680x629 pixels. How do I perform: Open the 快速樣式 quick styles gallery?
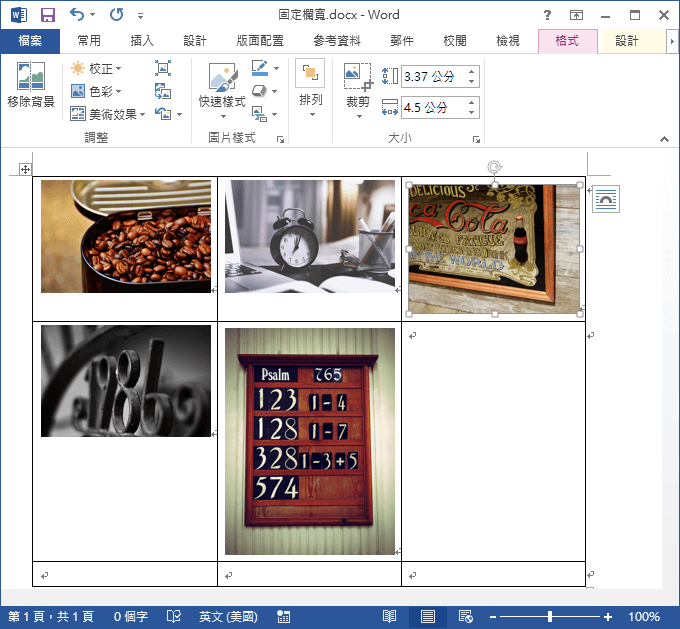tap(223, 91)
